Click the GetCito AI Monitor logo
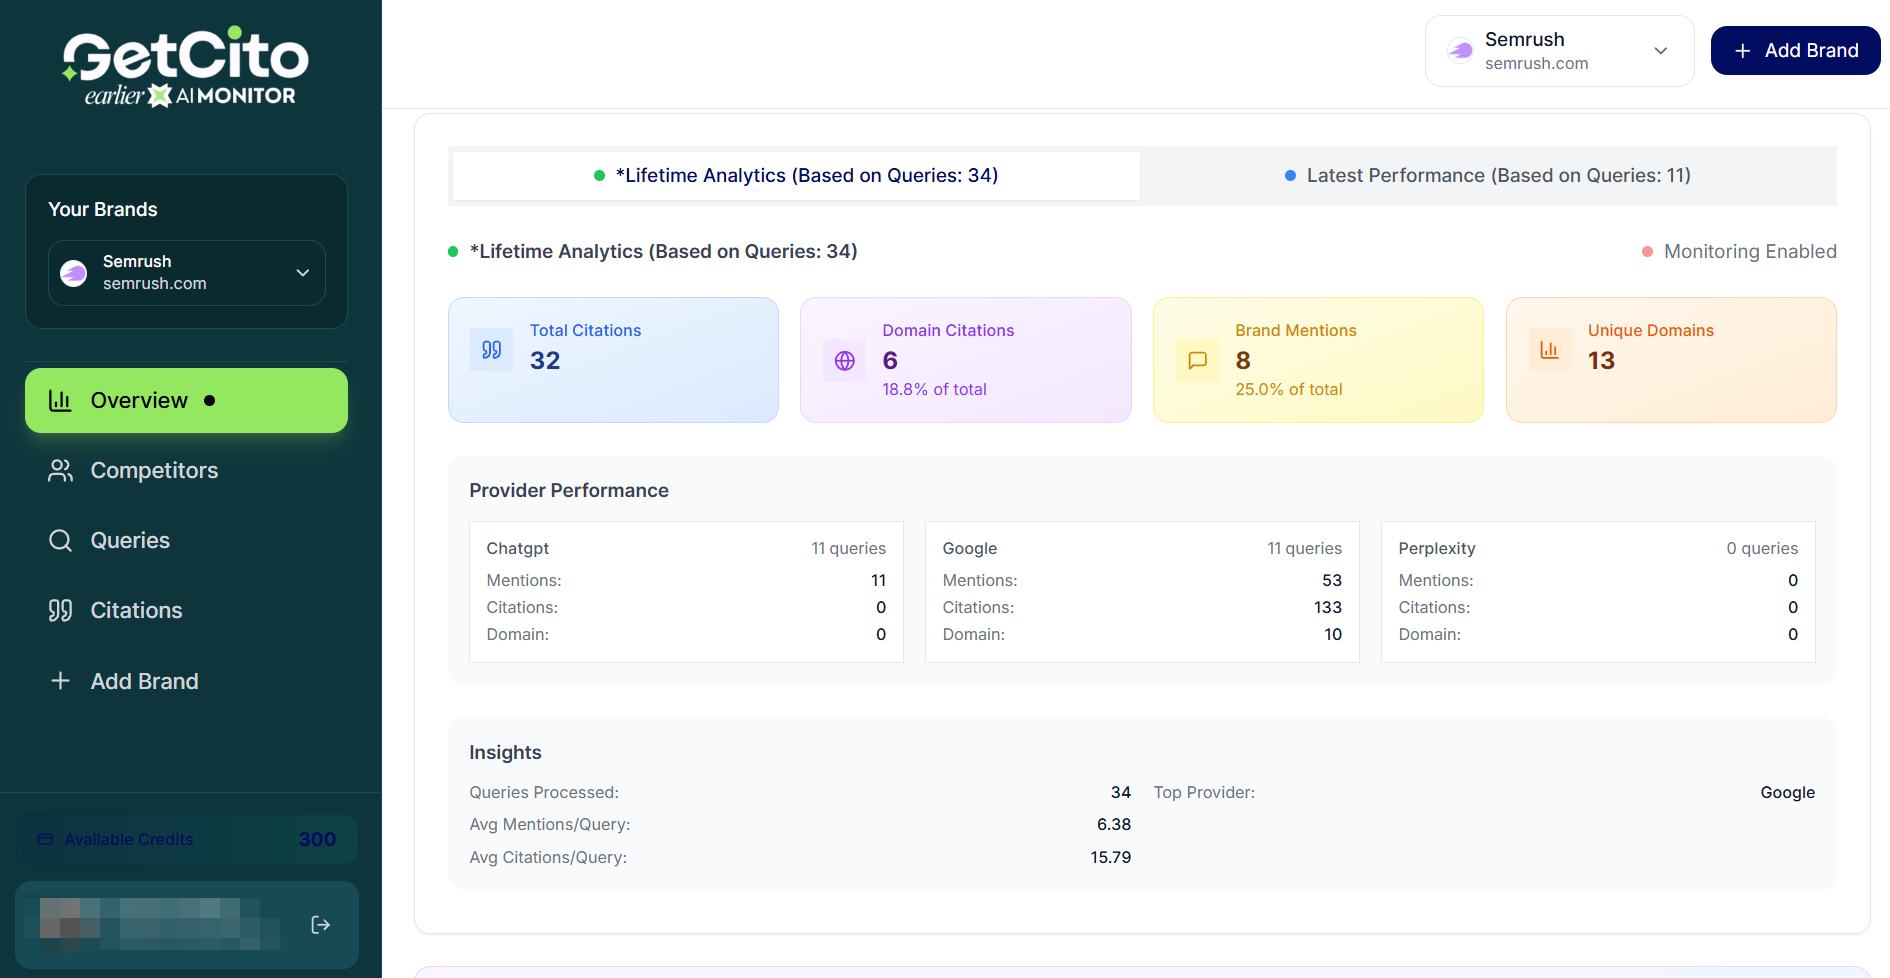Viewport: 1890px width, 978px height. pos(186,67)
